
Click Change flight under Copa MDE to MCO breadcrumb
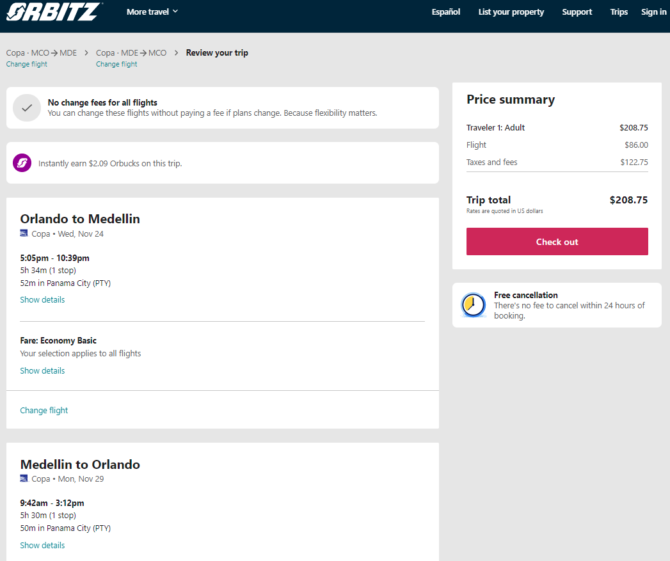(116, 64)
